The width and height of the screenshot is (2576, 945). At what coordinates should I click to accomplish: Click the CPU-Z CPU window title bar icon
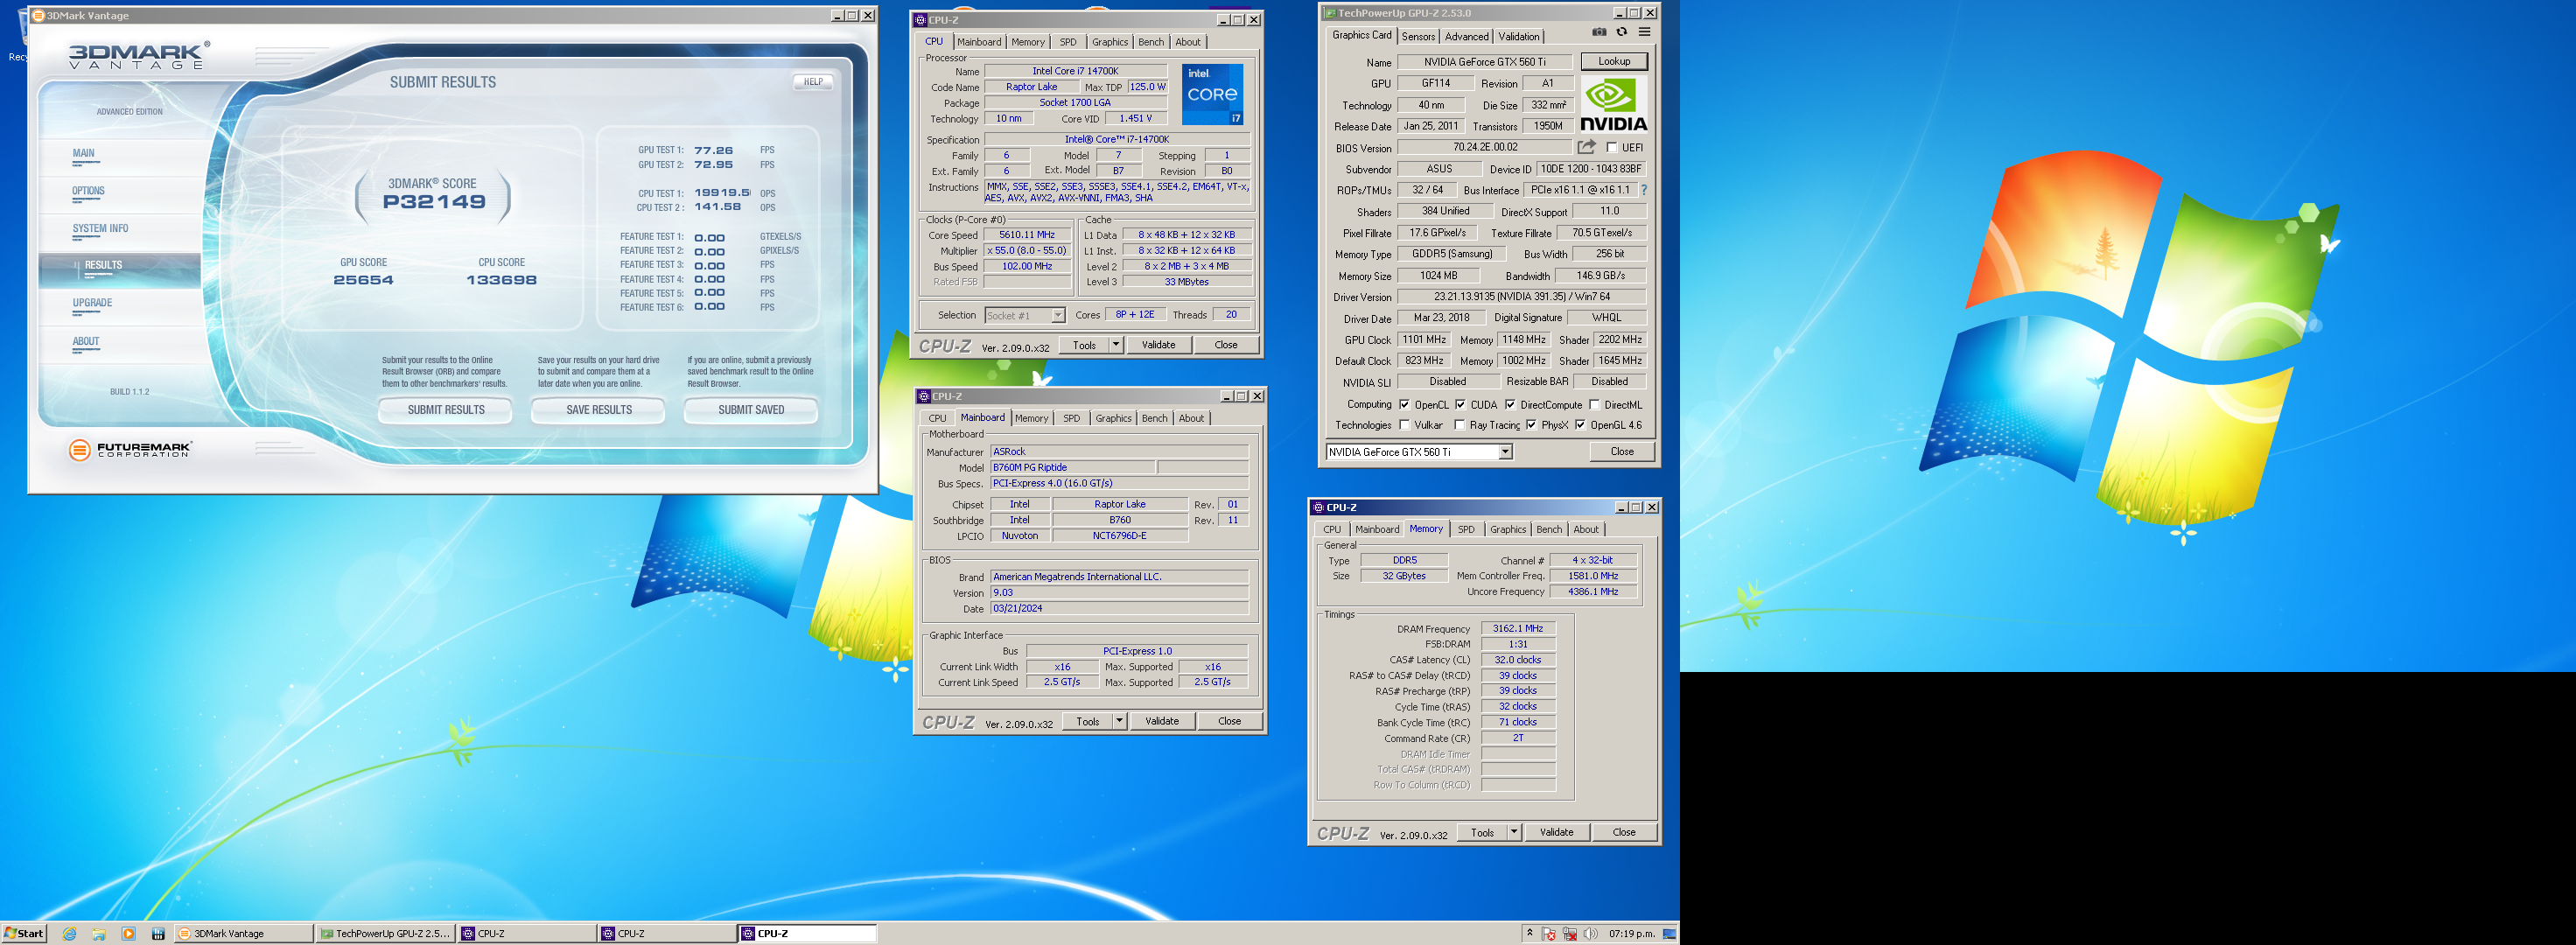point(921,20)
